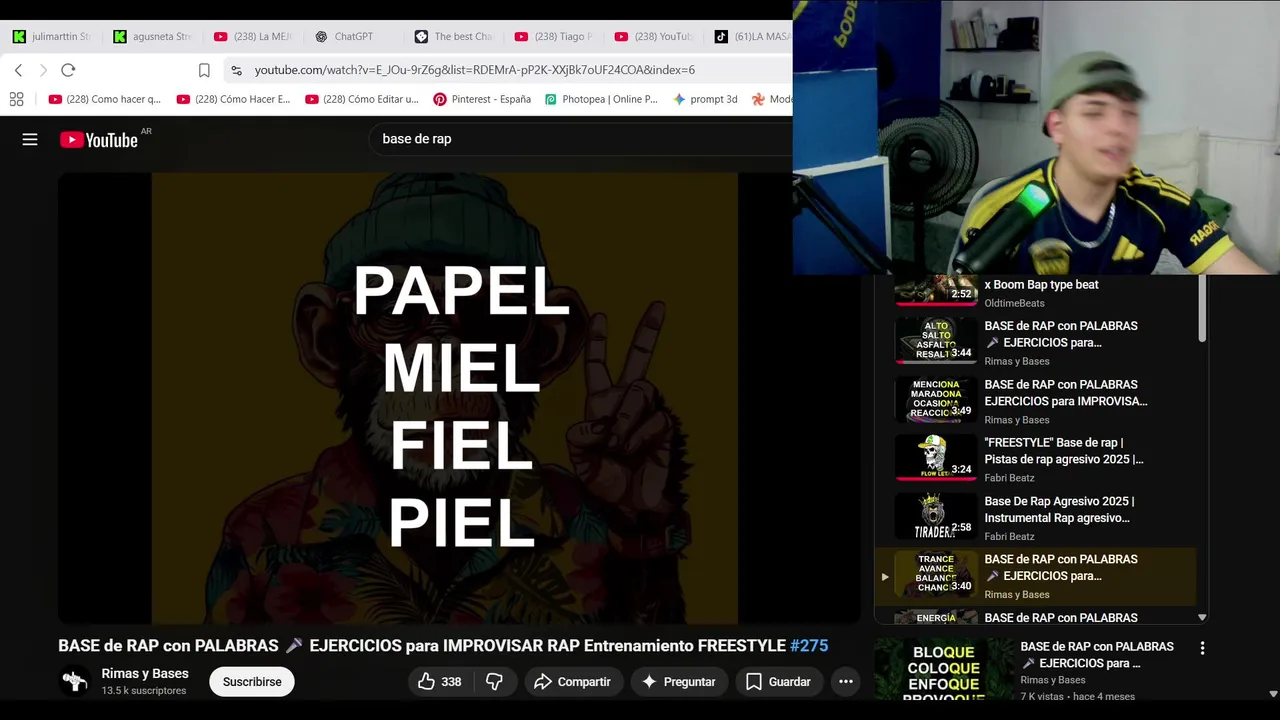Save video with Guardar button
The width and height of the screenshot is (1280, 720).
pyautogui.click(x=777, y=682)
